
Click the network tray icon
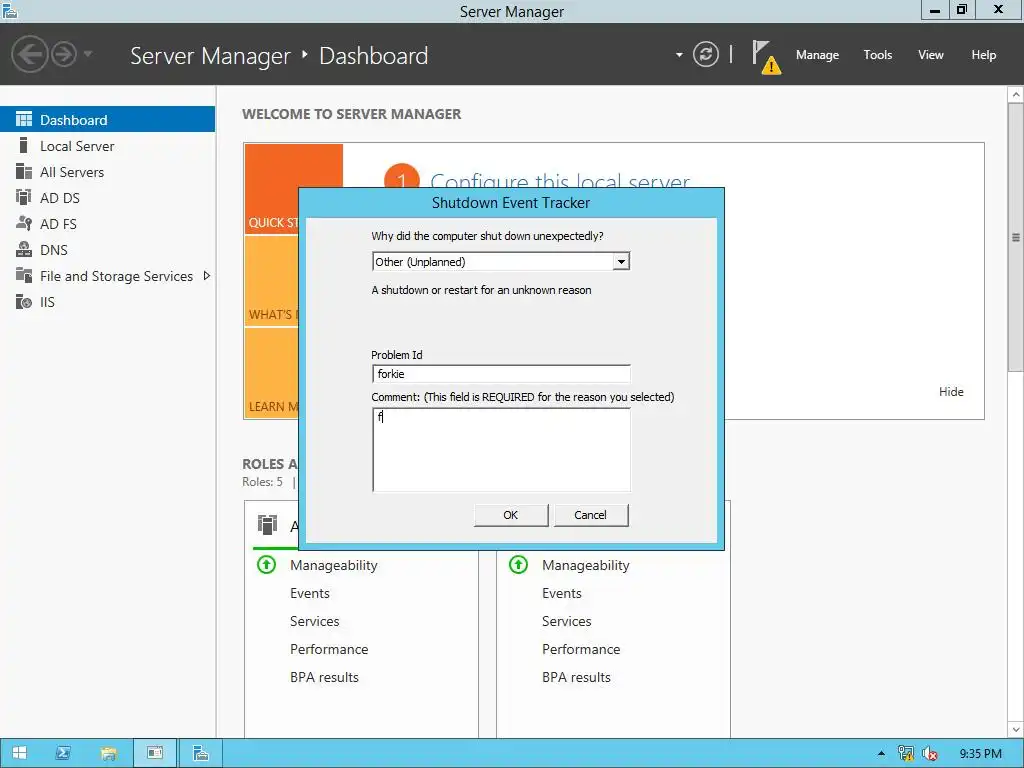coord(906,754)
